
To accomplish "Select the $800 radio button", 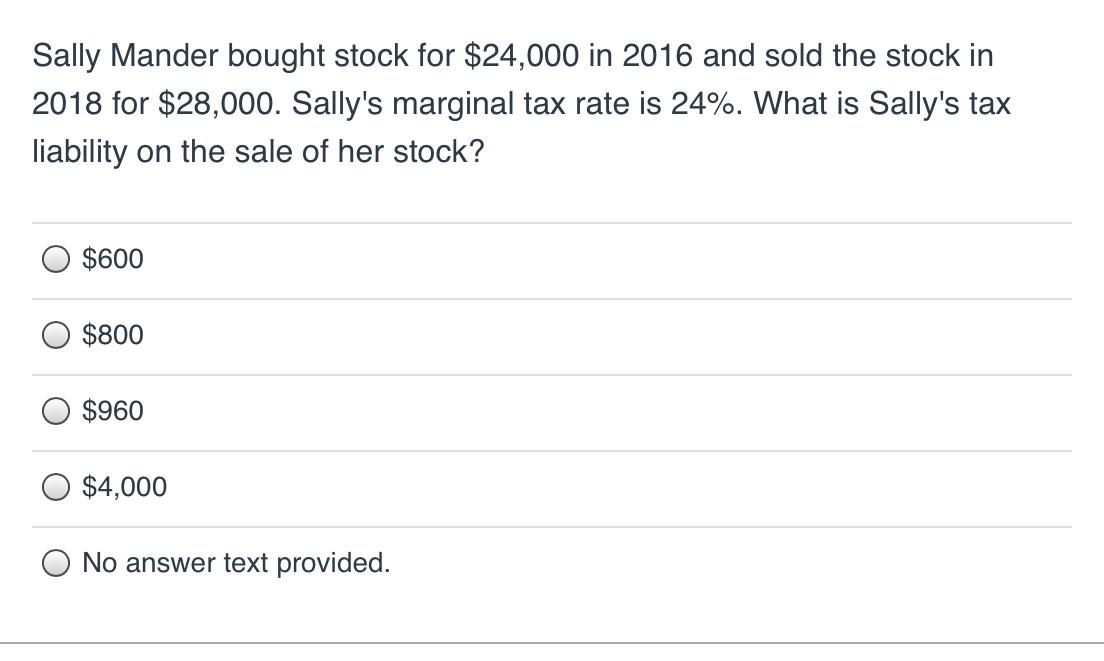I will [56, 335].
